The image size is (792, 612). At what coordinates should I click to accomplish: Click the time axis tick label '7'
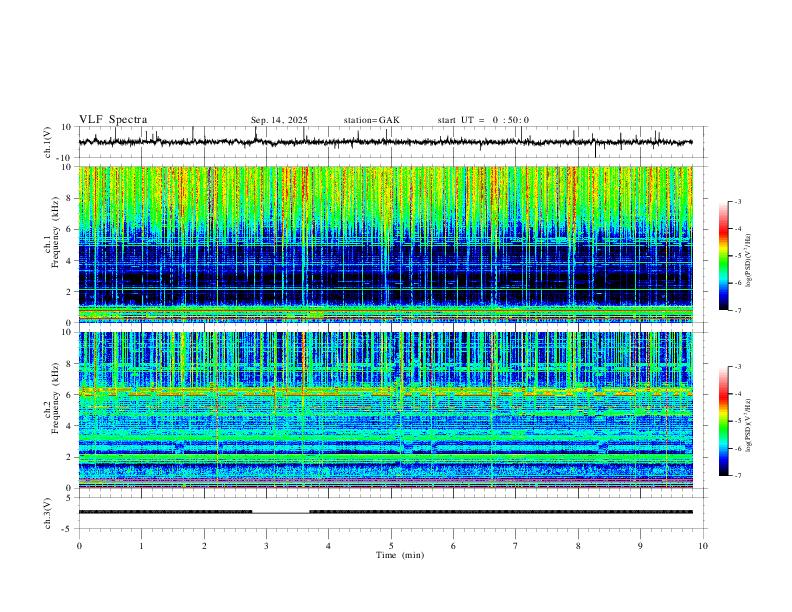tap(516, 546)
